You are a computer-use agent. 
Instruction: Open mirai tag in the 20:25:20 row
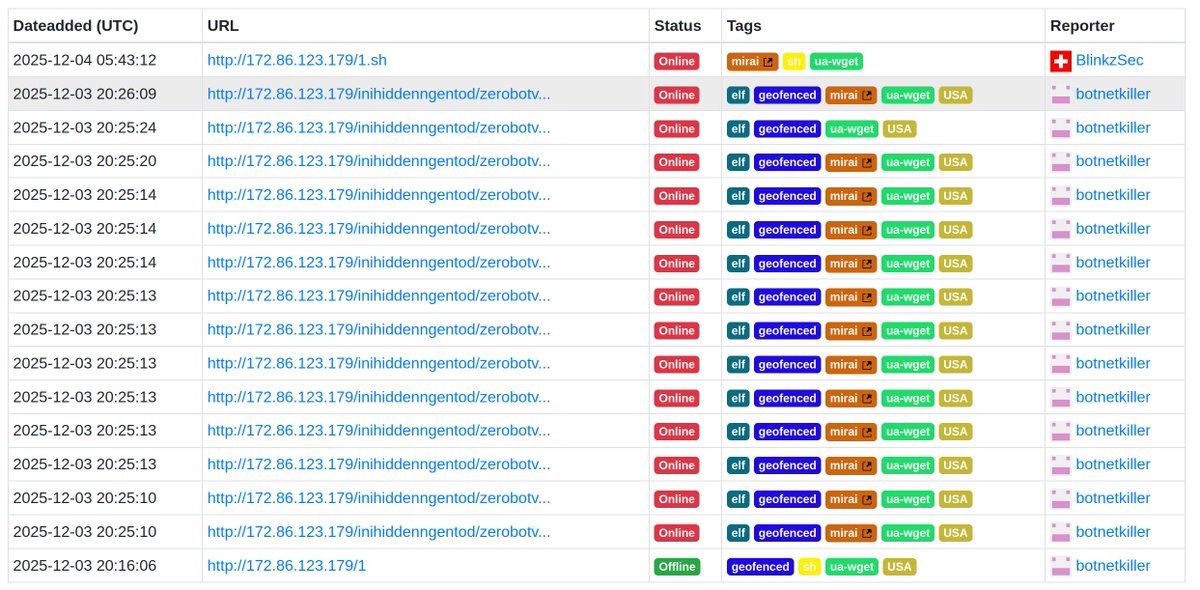click(x=851, y=162)
